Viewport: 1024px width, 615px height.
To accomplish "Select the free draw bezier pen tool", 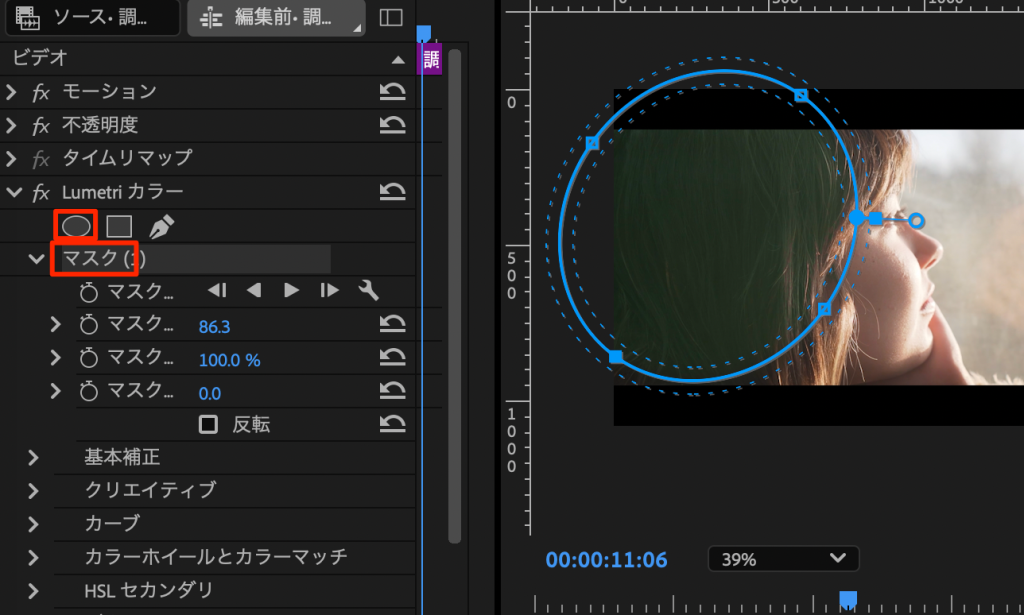I will (x=161, y=227).
